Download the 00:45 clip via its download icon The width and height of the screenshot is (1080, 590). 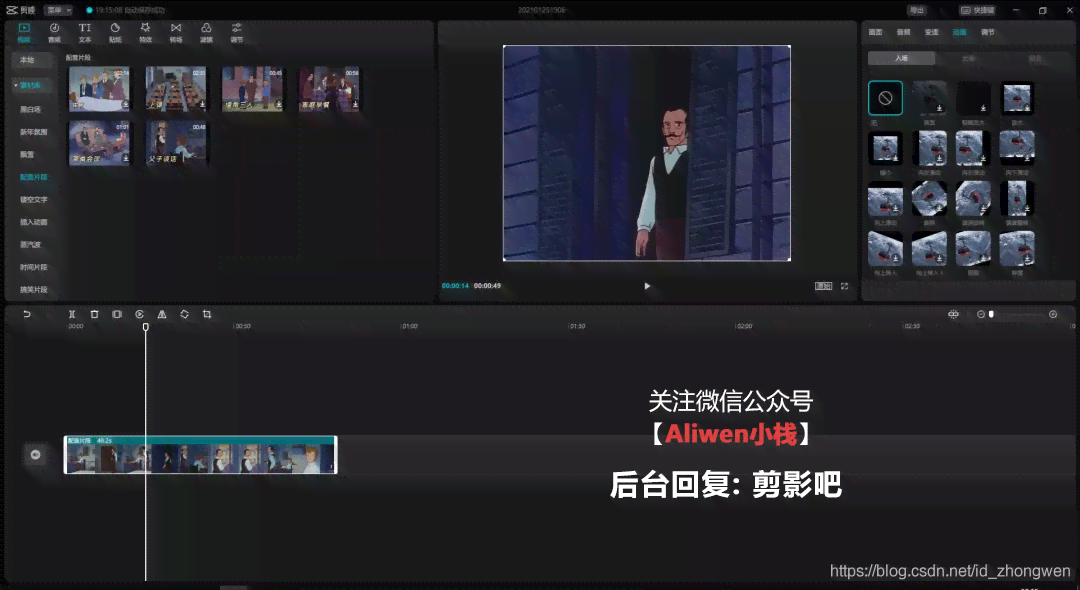click(279, 105)
